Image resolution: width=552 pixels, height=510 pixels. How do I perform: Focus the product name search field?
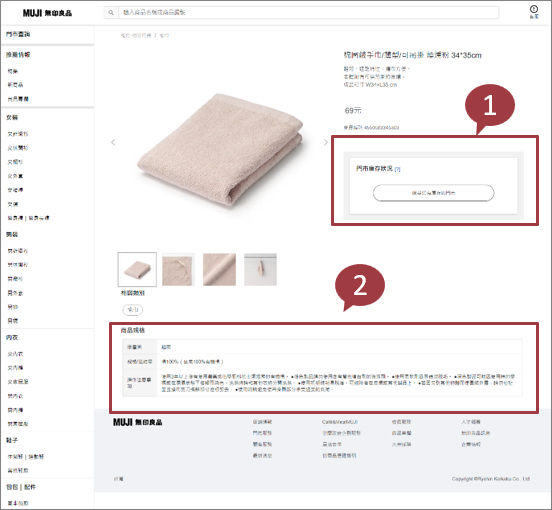coord(308,13)
